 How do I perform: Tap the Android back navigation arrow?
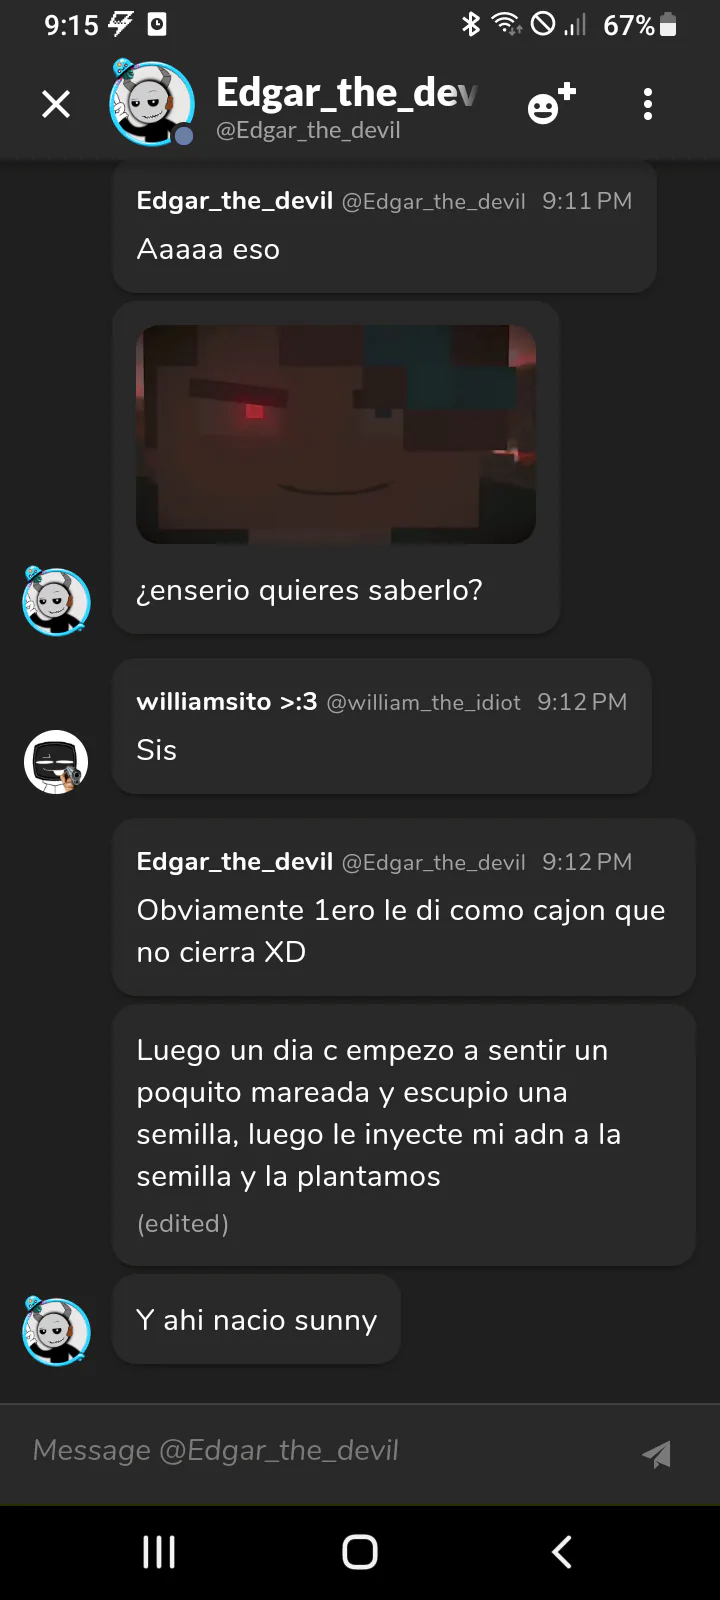click(562, 1552)
